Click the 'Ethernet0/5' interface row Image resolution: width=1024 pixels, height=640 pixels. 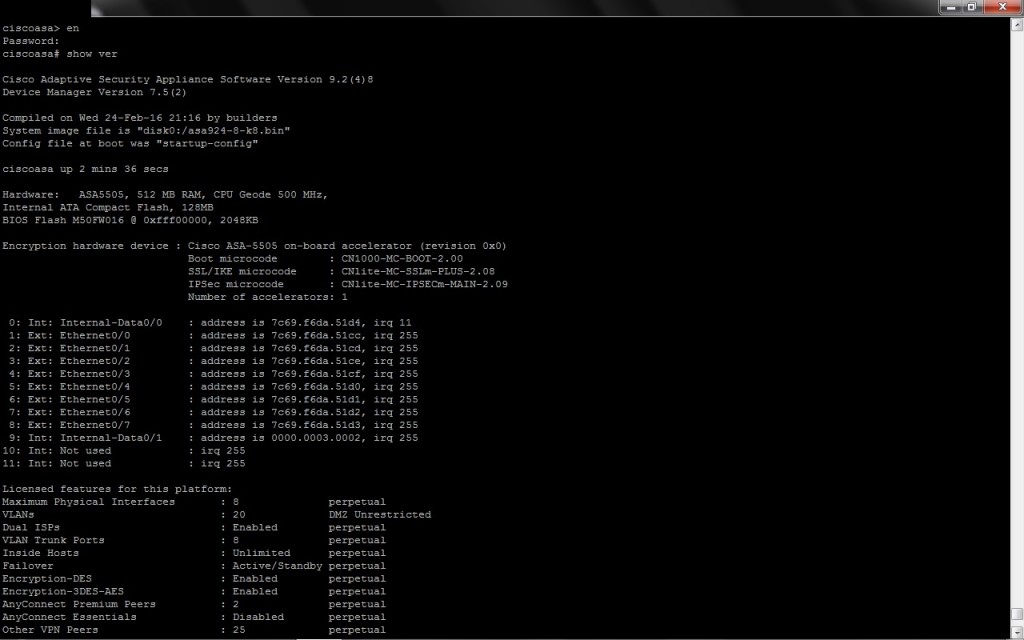(213, 399)
